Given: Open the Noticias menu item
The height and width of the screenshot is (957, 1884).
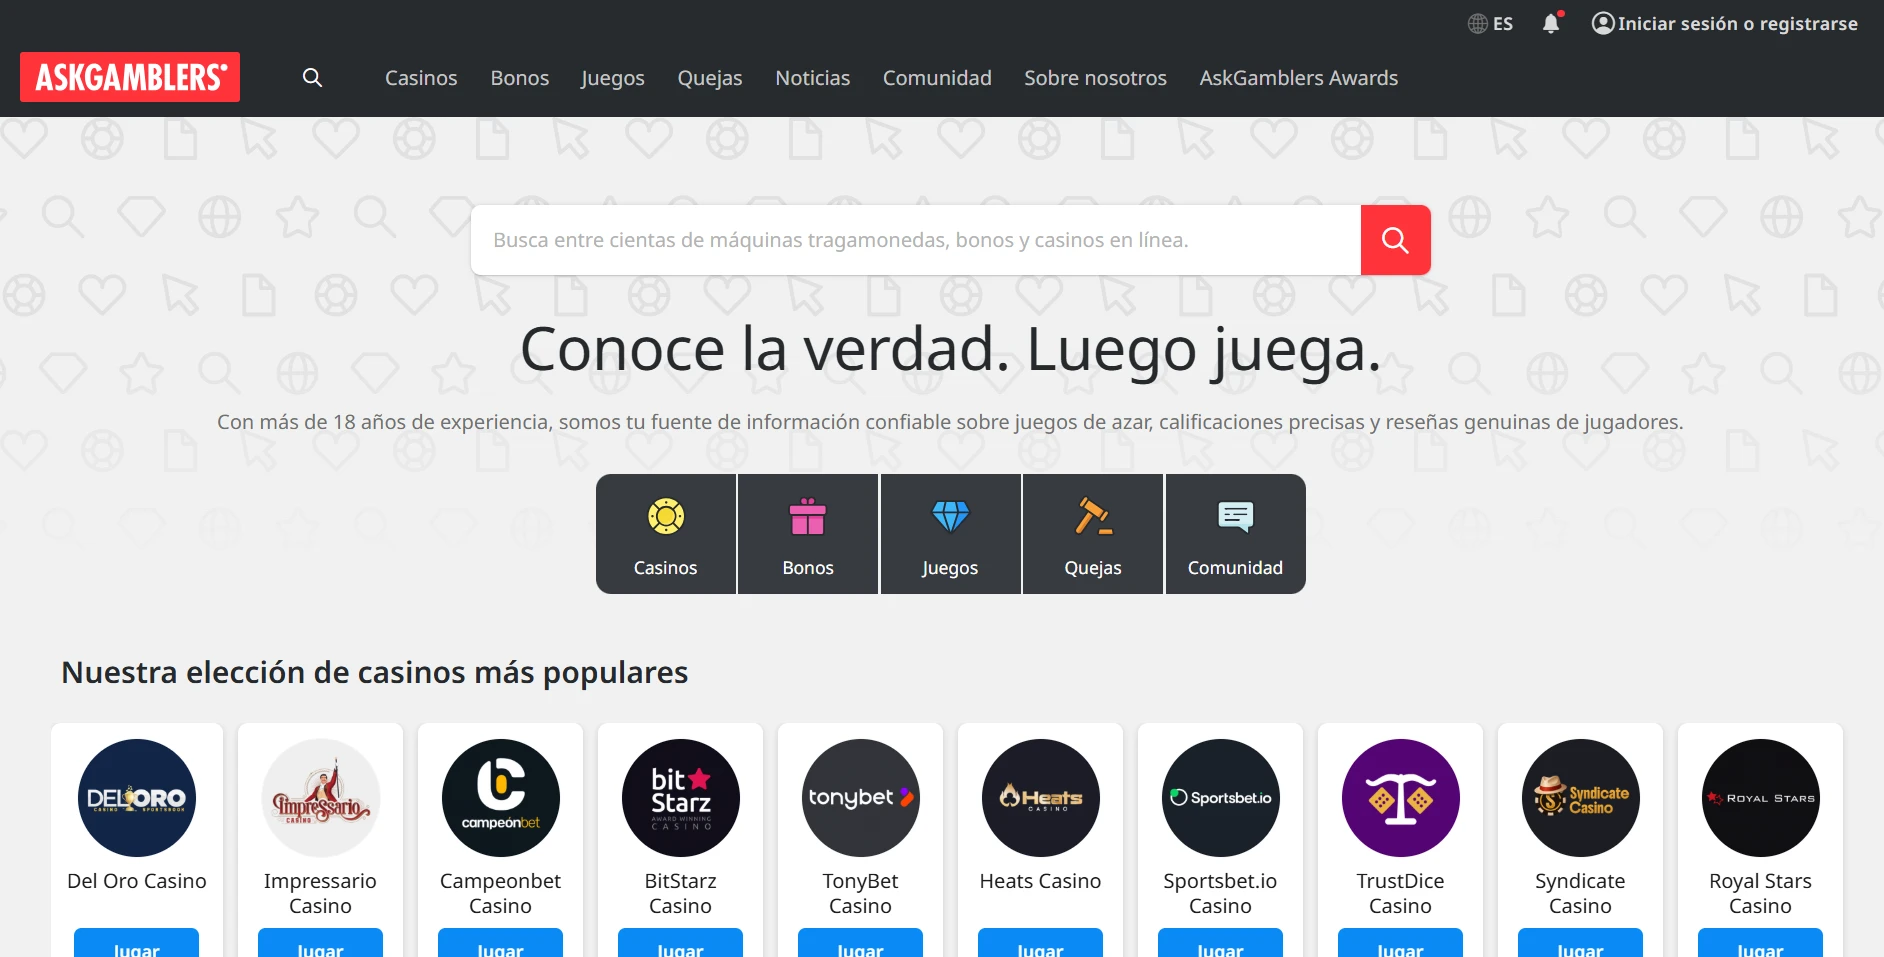Looking at the screenshot, I should [x=813, y=78].
